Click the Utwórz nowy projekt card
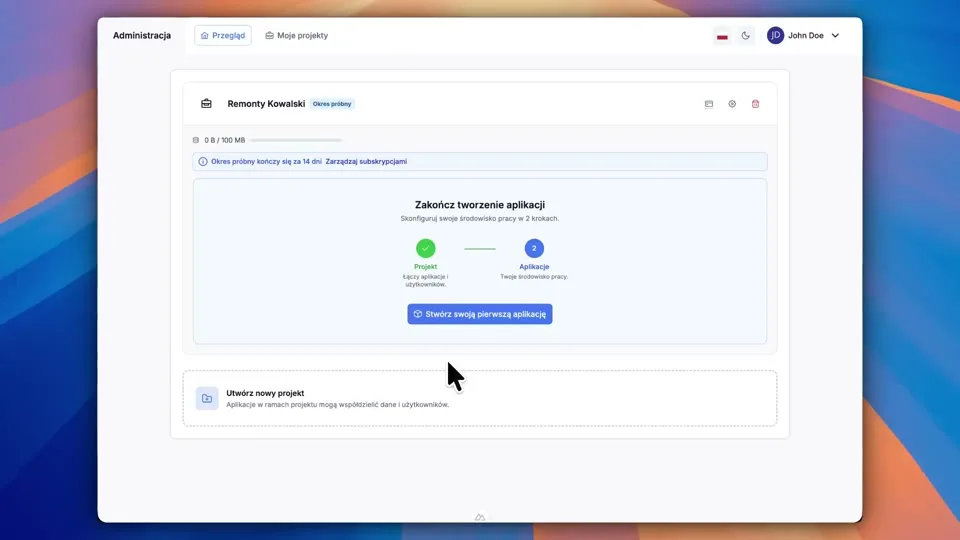960x540 pixels. (x=480, y=398)
